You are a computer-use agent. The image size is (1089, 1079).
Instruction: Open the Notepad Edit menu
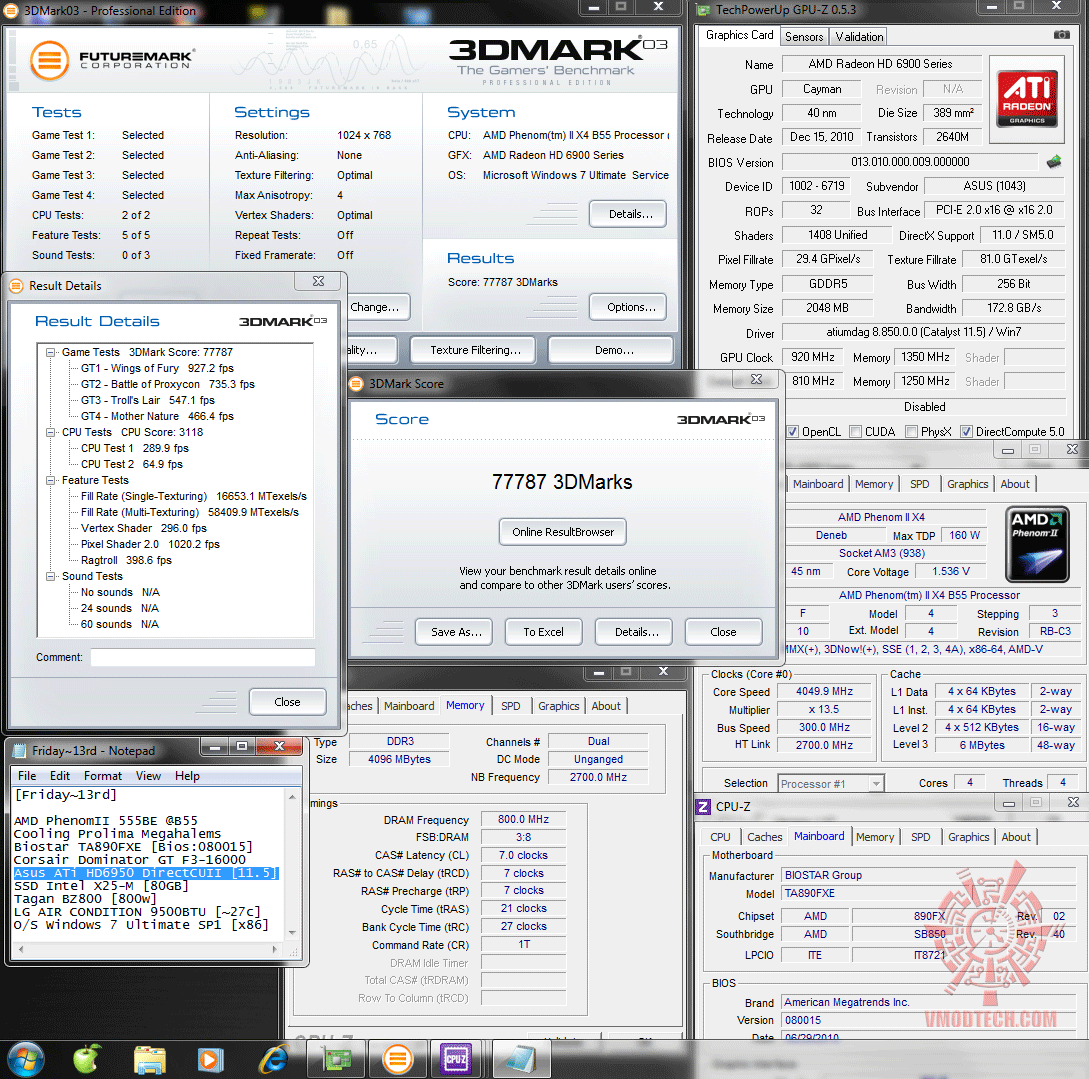click(x=60, y=776)
